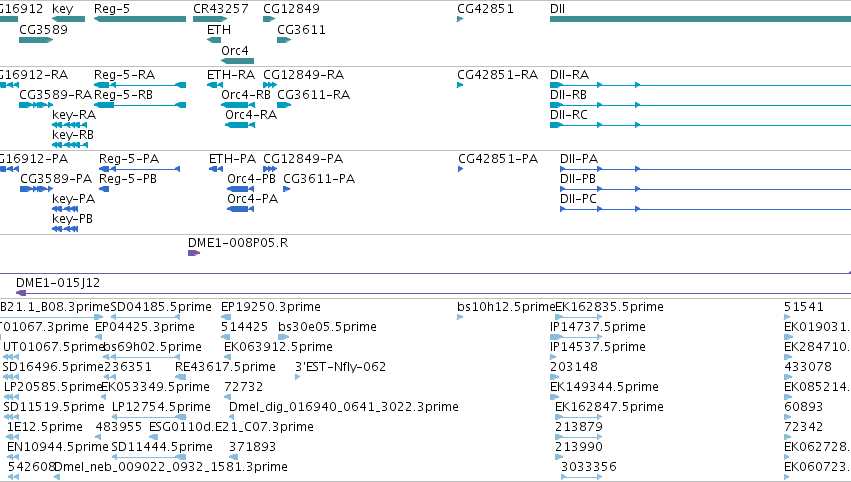851x482 pixels.
Task: Select the LP12754.5prime EST label
Action: 161,407
